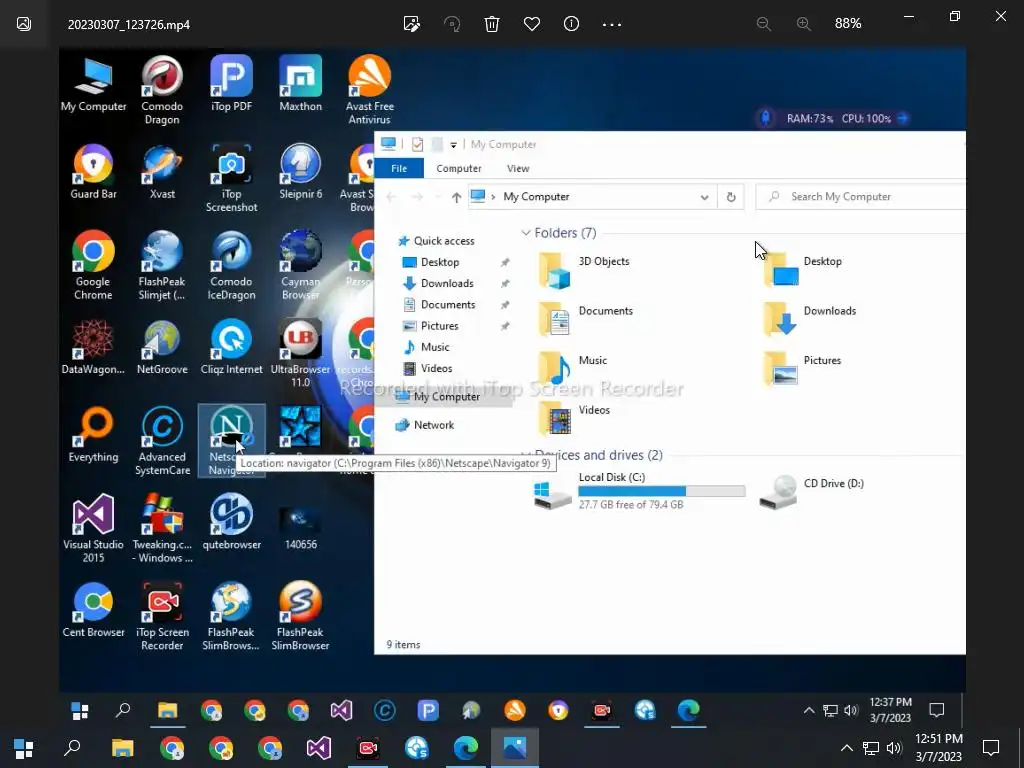Open the File tab in My Computer window
Viewport: 1024px width, 768px height.
399,168
